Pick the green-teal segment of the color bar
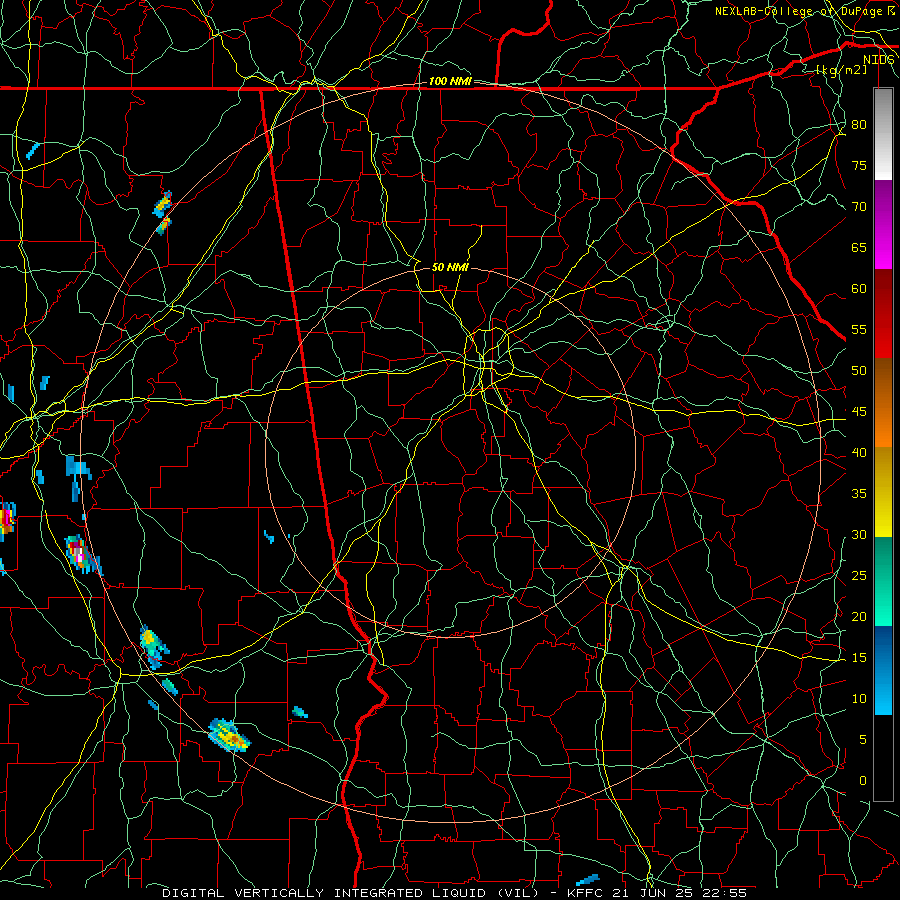 [883, 581]
